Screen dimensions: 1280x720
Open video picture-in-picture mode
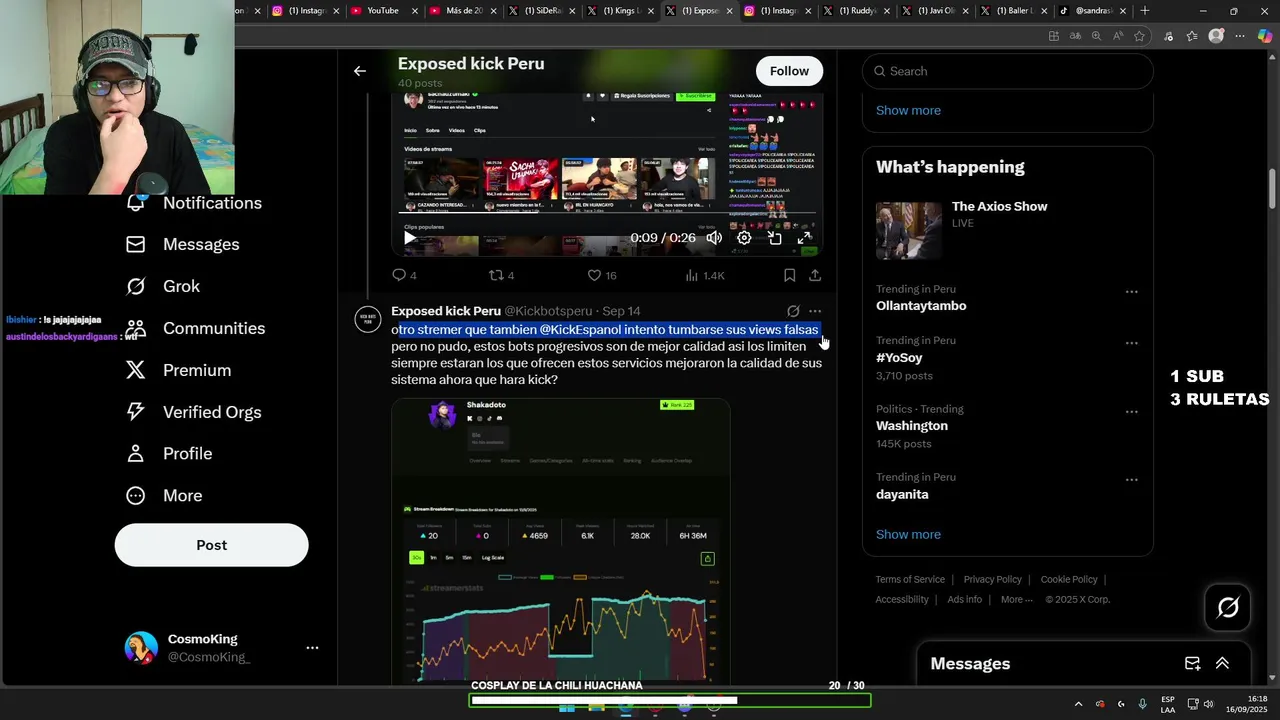[x=775, y=238]
